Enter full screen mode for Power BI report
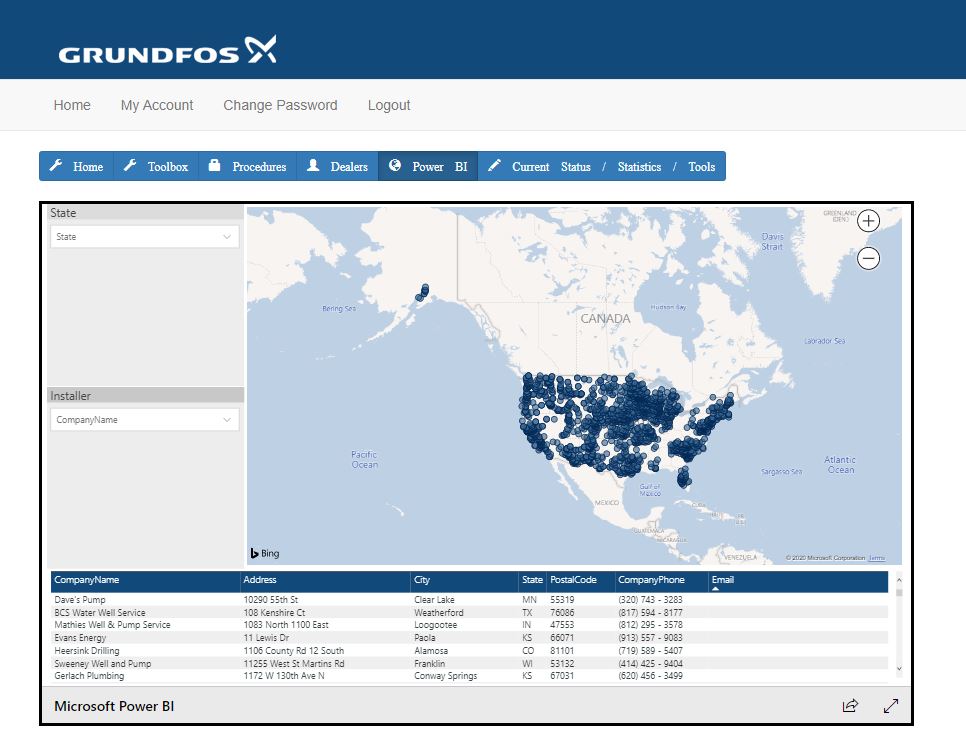The image size is (966, 750). pos(891,706)
